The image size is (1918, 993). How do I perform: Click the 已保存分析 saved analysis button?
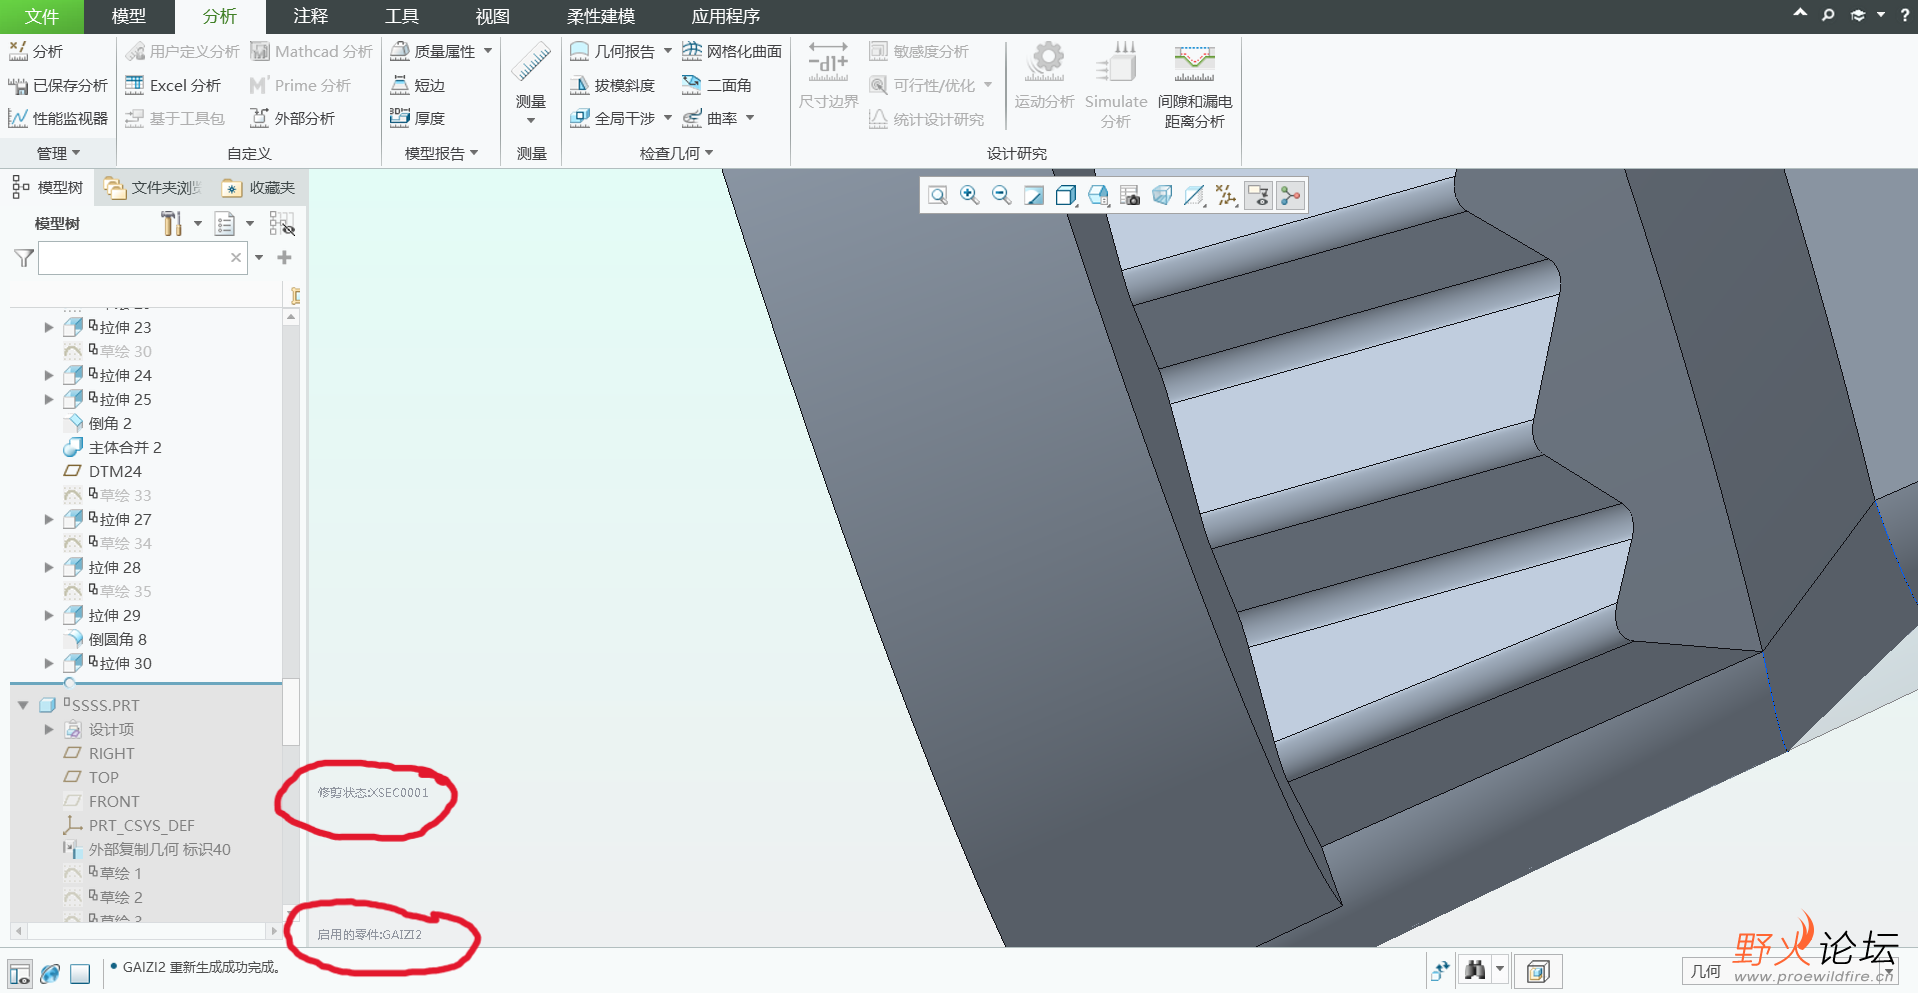(x=58, y=85)
